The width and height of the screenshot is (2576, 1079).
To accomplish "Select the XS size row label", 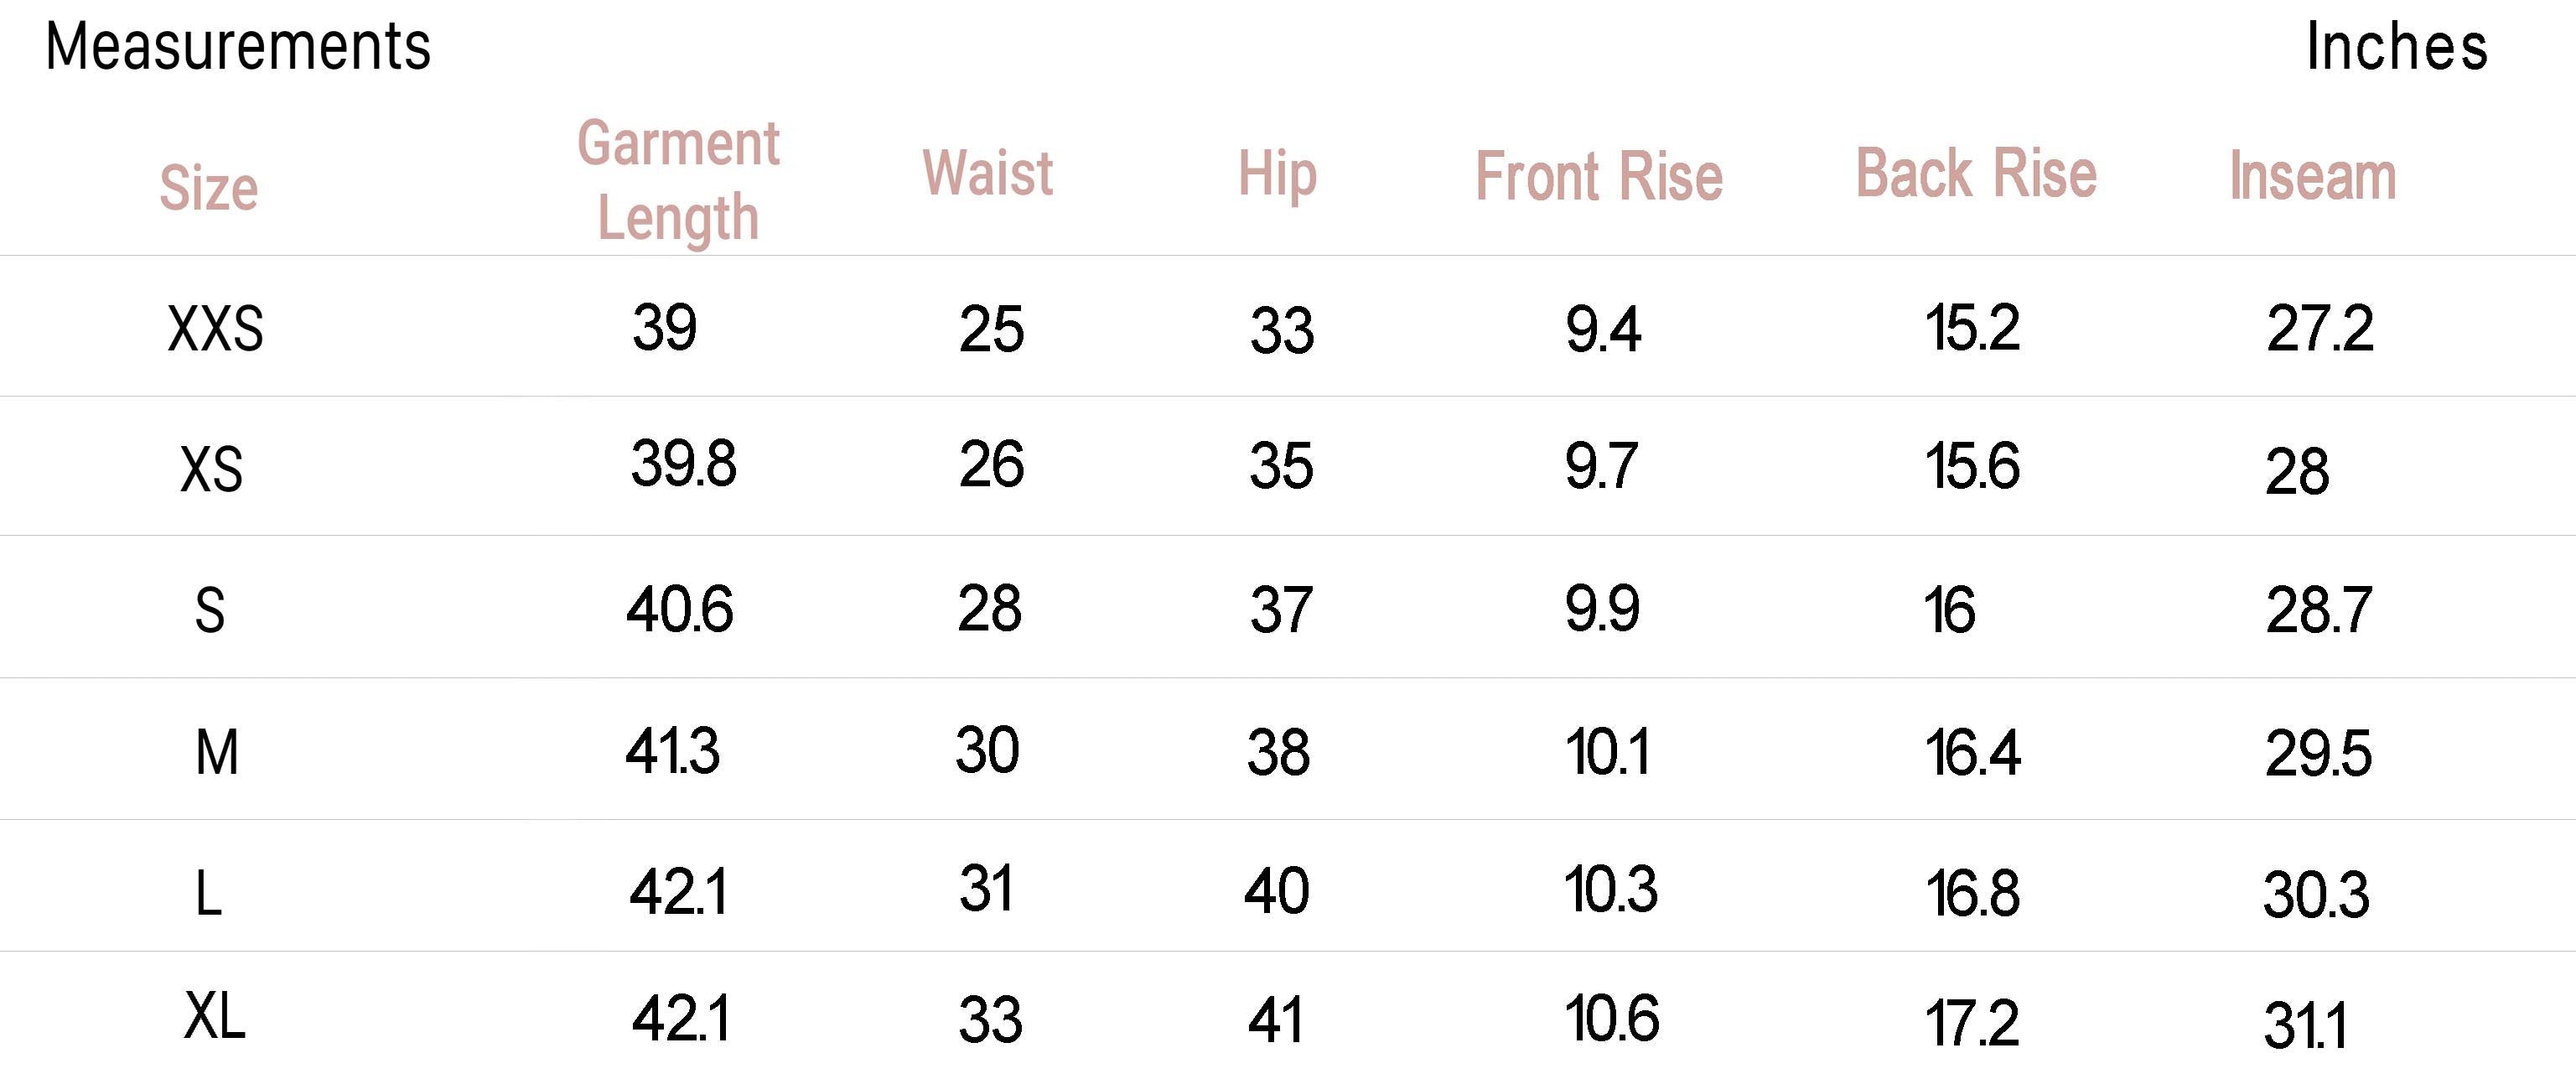I will tap(211, 469).
